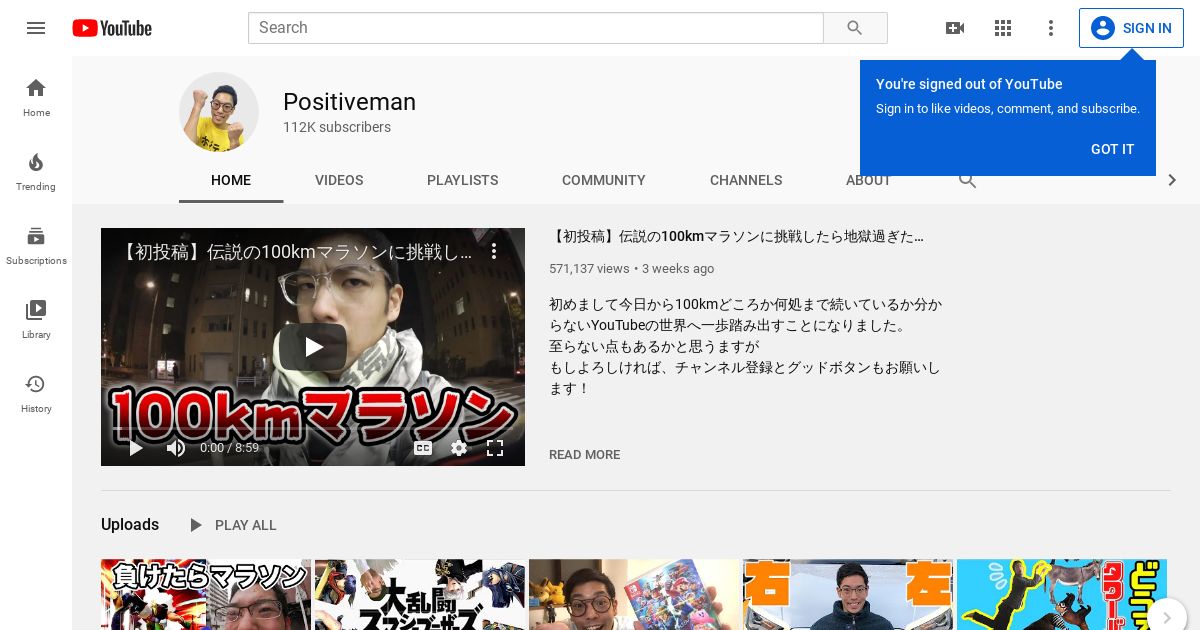Open the 大乱闘 Smash Bros upload thumbnail
This screenshot has width=1200, height=630.
[x=420, y=594]
